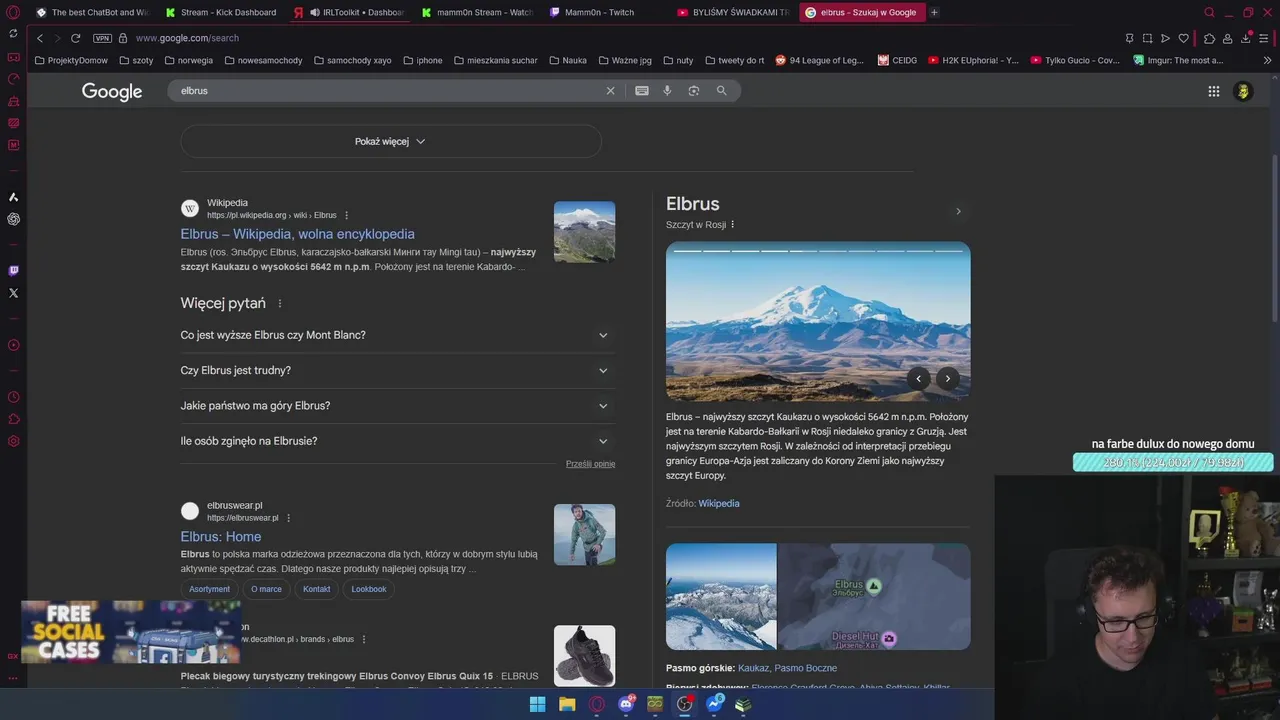The height and width of the screenshot is (720, 1280).
Task: Expand the question 'Czy Elbrus jest trudny?'
Action: (x=397, y=370)
